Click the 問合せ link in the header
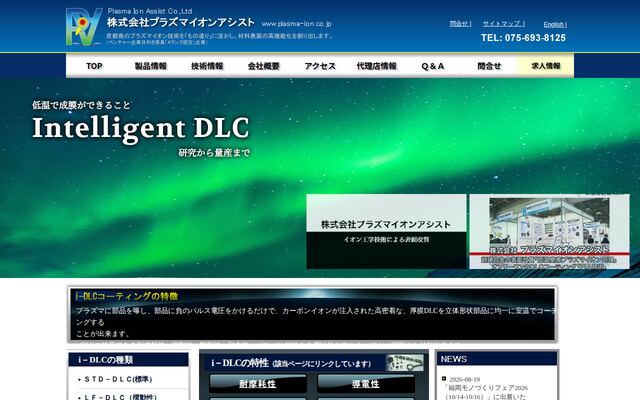The image size is (640, 400). click(x=460, y=24)
